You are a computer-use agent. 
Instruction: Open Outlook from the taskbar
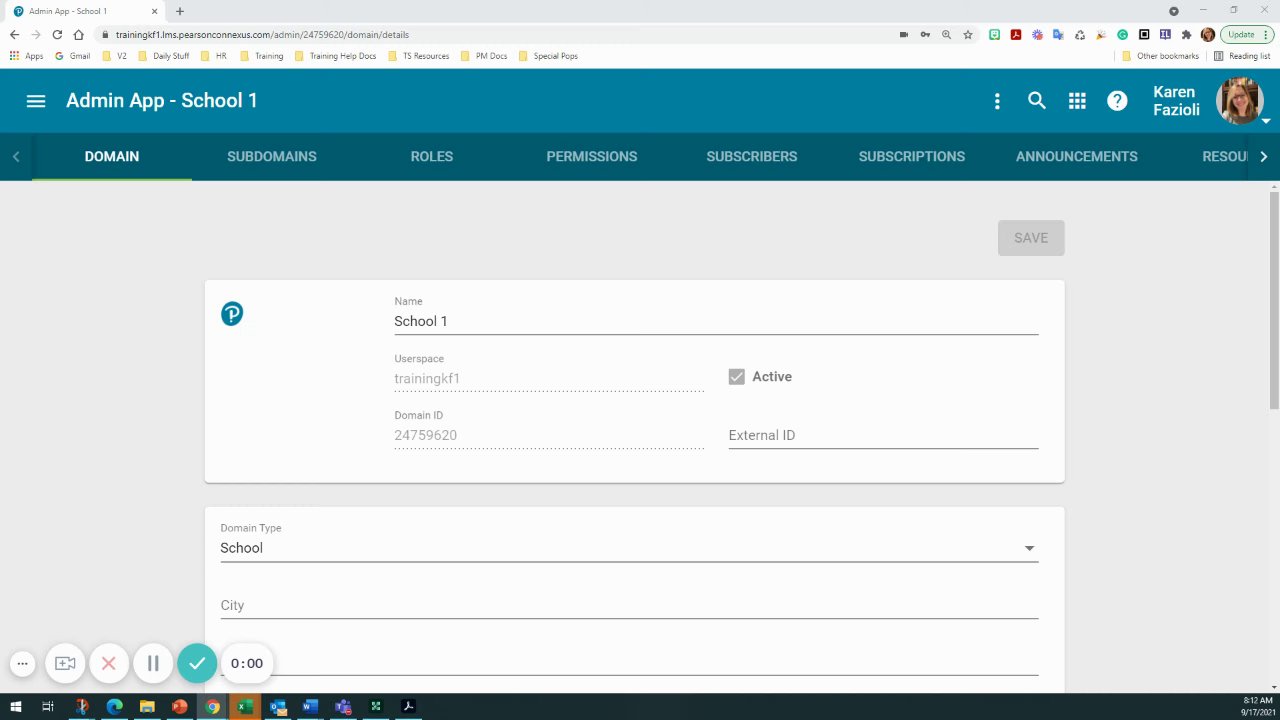point(278,707)
